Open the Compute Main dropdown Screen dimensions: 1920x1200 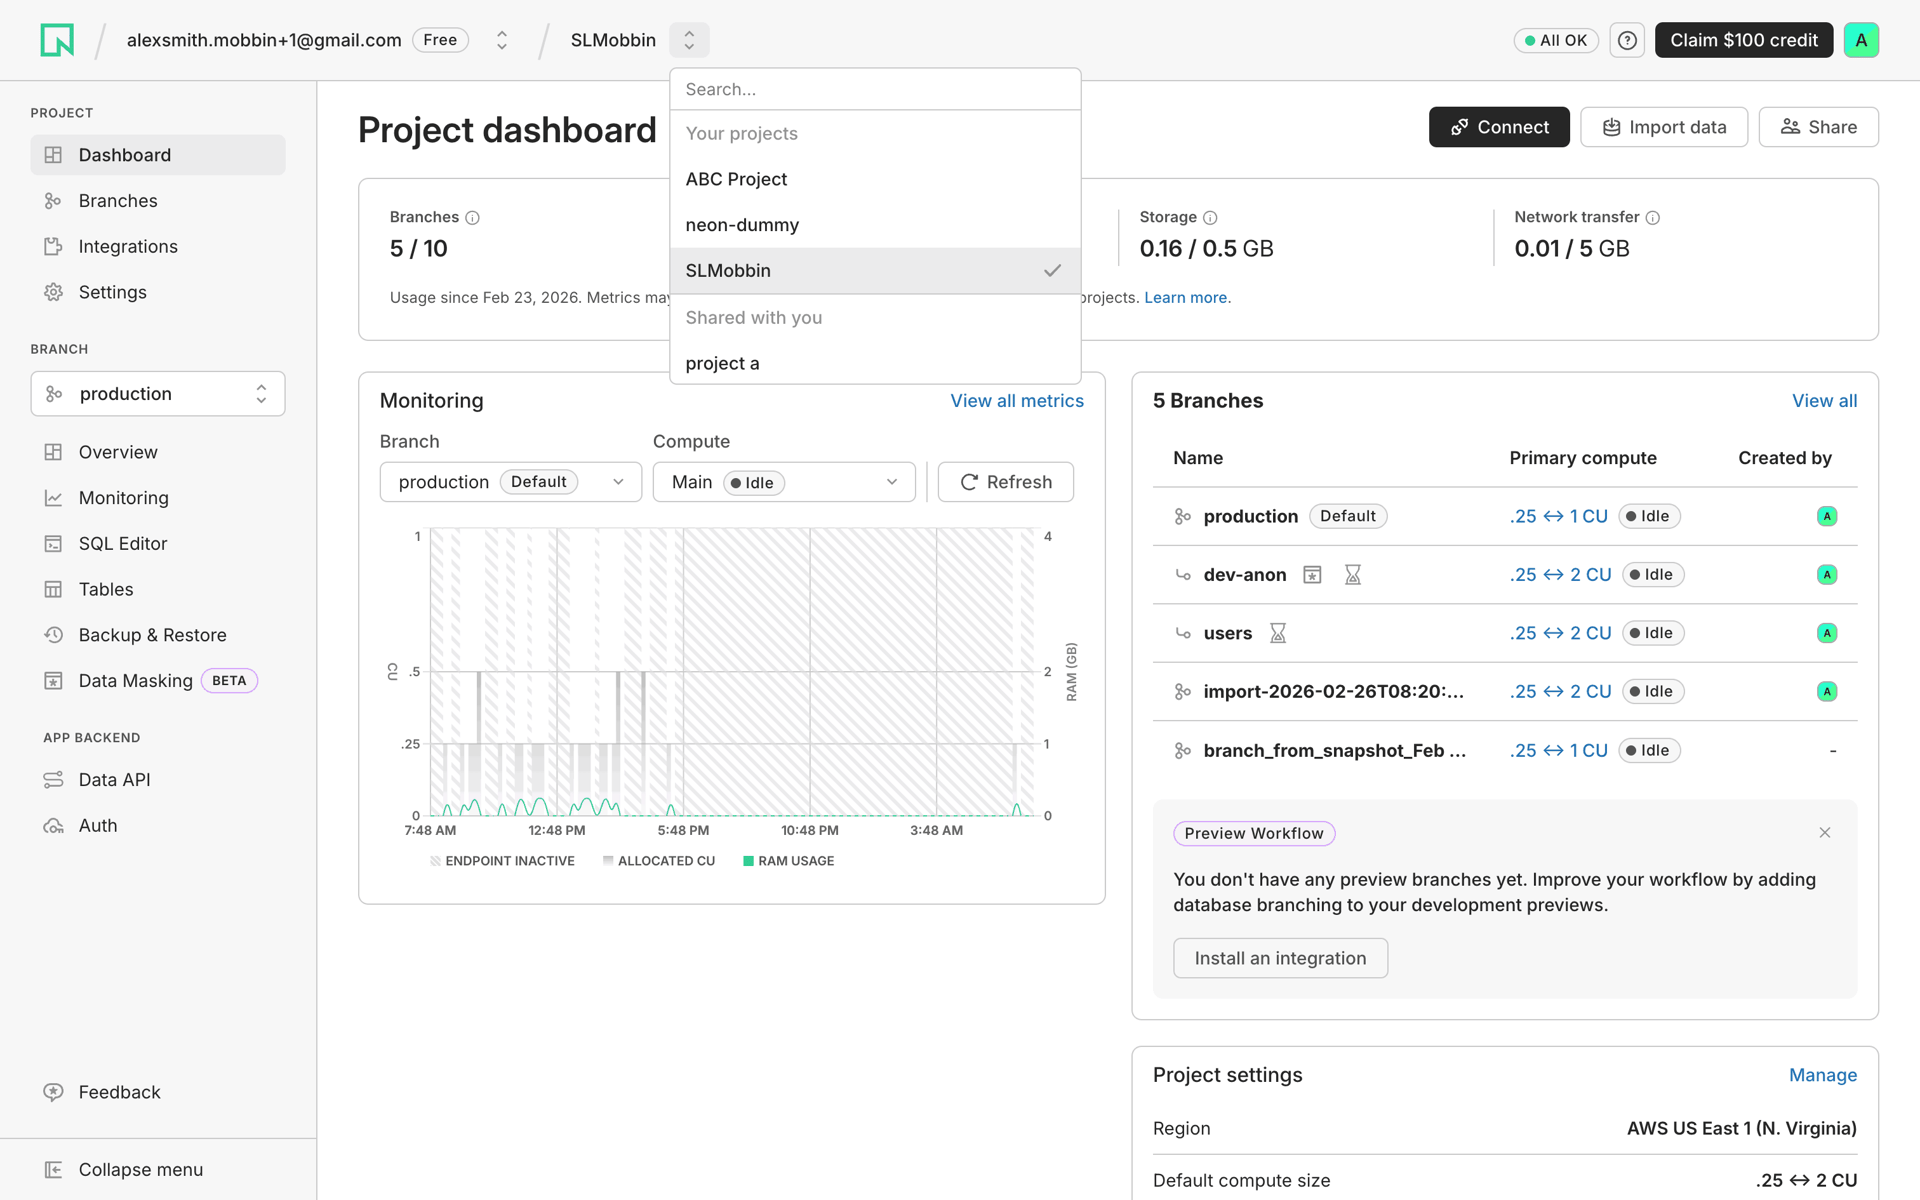[784, 482]
